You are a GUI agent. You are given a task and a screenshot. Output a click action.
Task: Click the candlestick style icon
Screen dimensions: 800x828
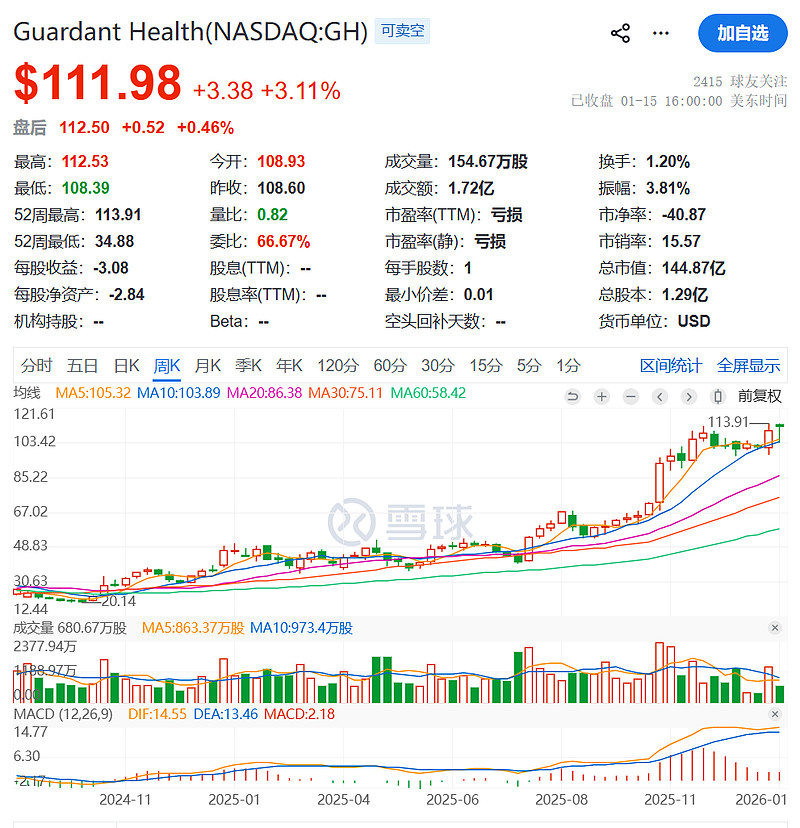[x=718, y=396]
